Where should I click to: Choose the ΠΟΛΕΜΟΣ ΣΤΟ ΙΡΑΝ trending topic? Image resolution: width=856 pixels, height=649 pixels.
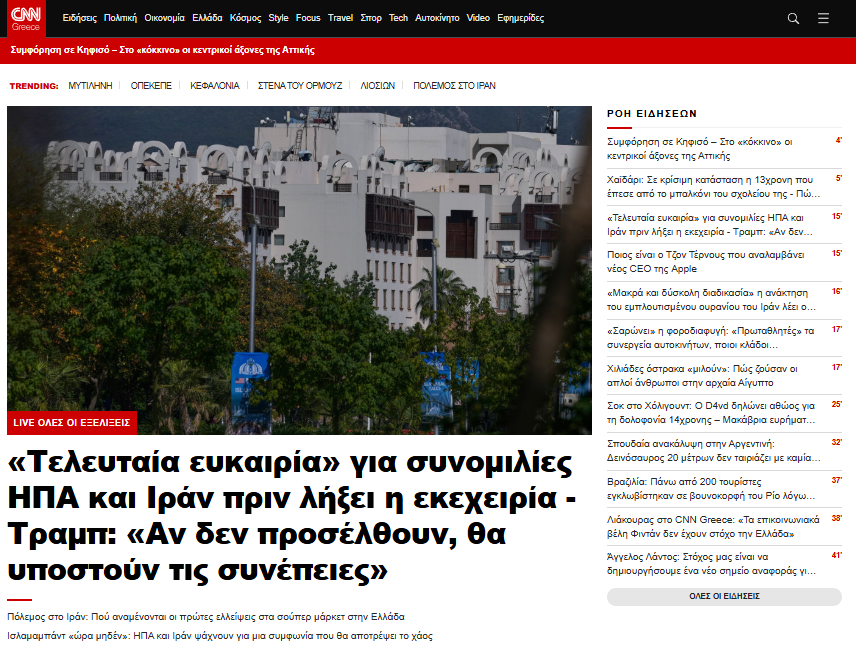[x=454, y=86]
